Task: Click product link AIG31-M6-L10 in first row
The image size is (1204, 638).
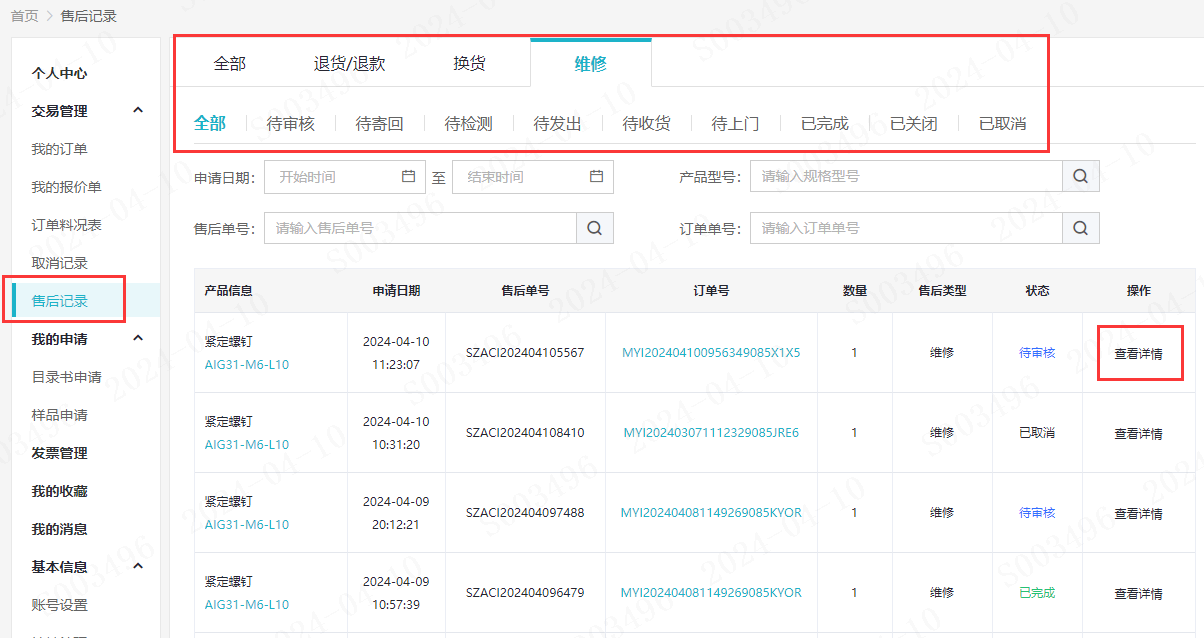Action: tap(247, 365)
